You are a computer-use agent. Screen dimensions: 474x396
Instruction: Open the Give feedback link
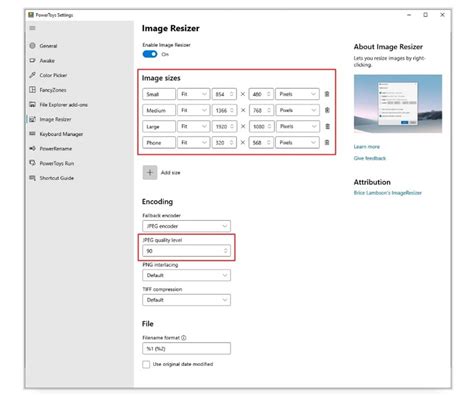[370, 158]
